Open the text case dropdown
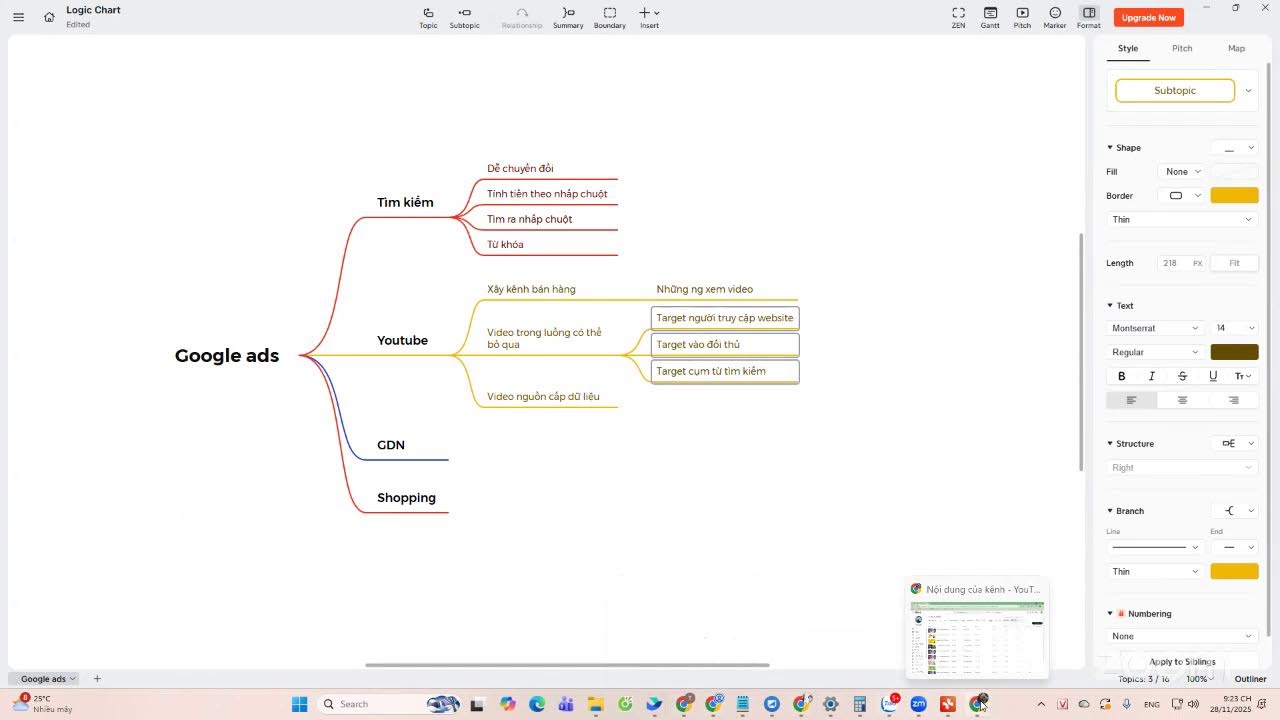This screenshot has width=1280, height=720. 1243,376
